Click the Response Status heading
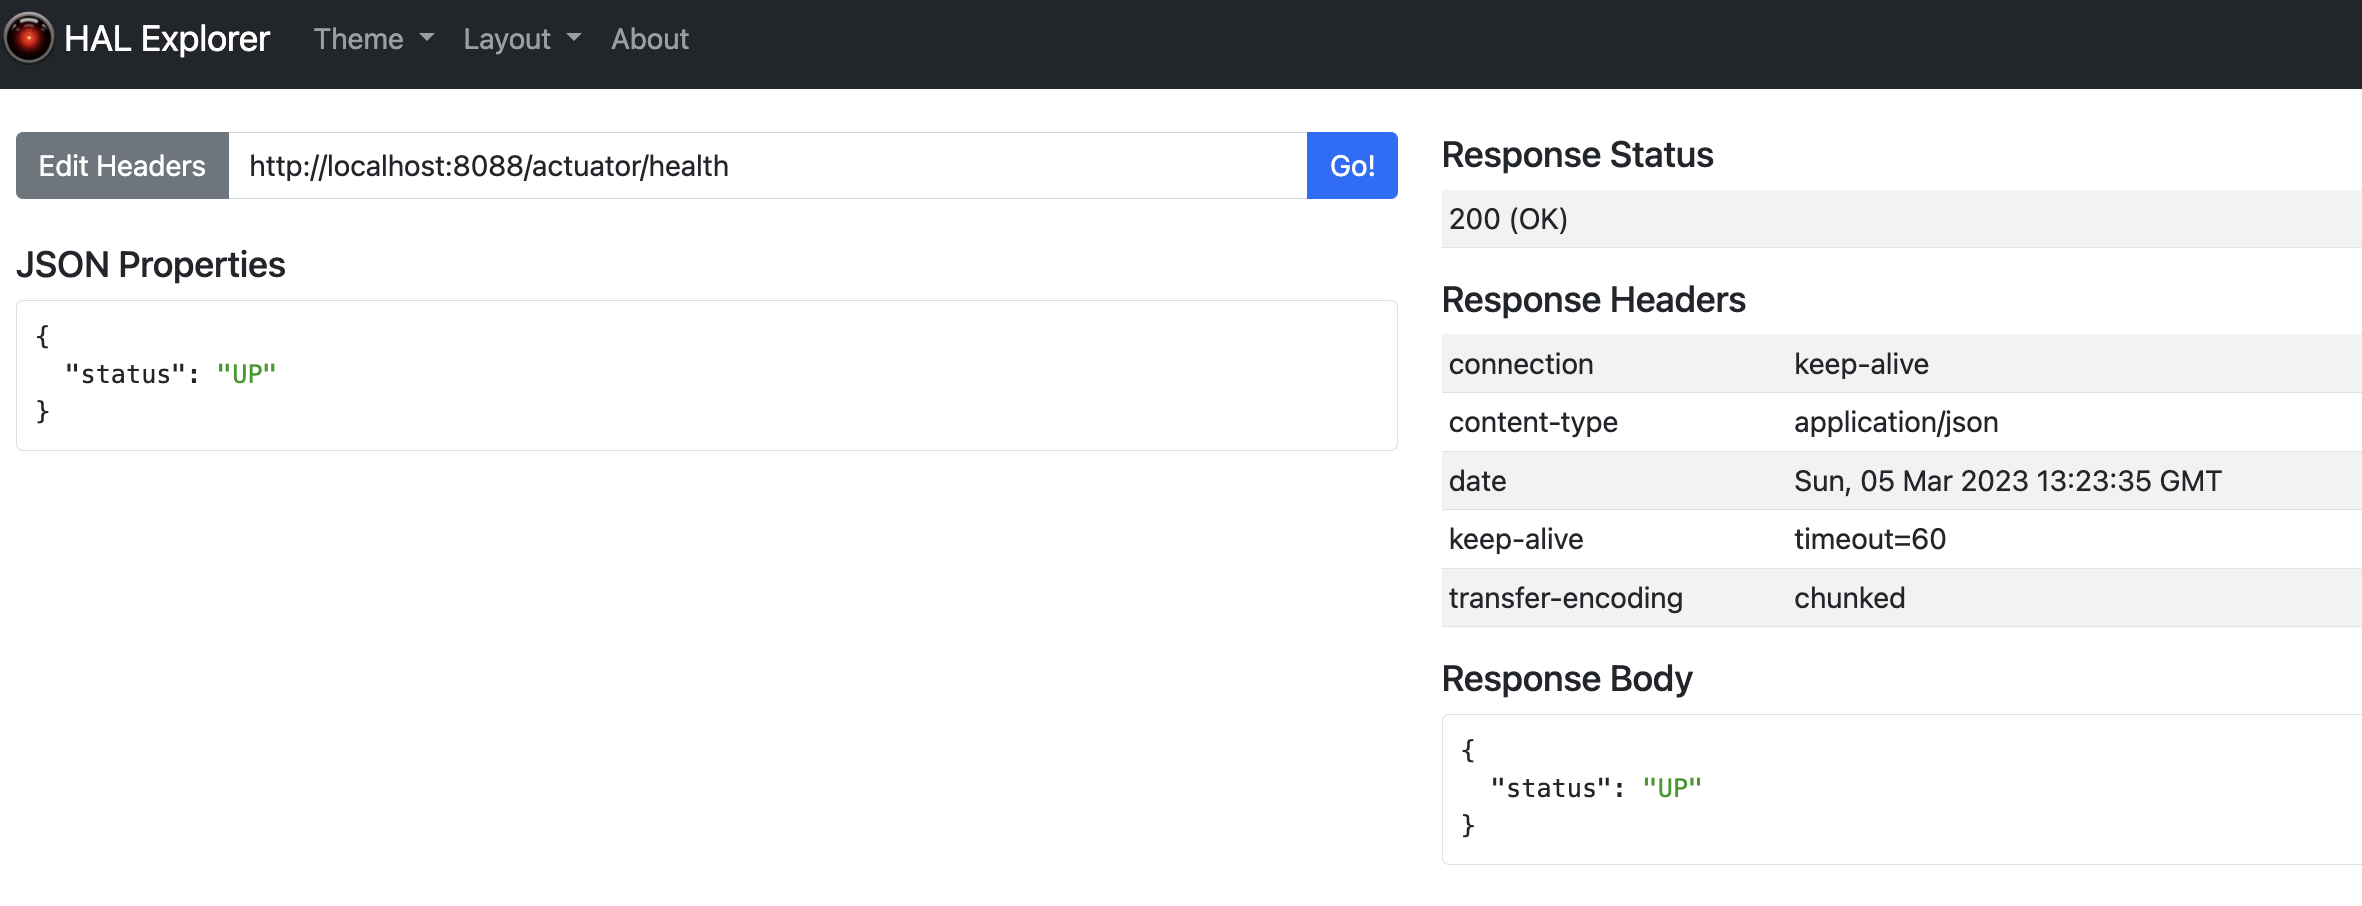2362x906 pixels. point(1577,155)
